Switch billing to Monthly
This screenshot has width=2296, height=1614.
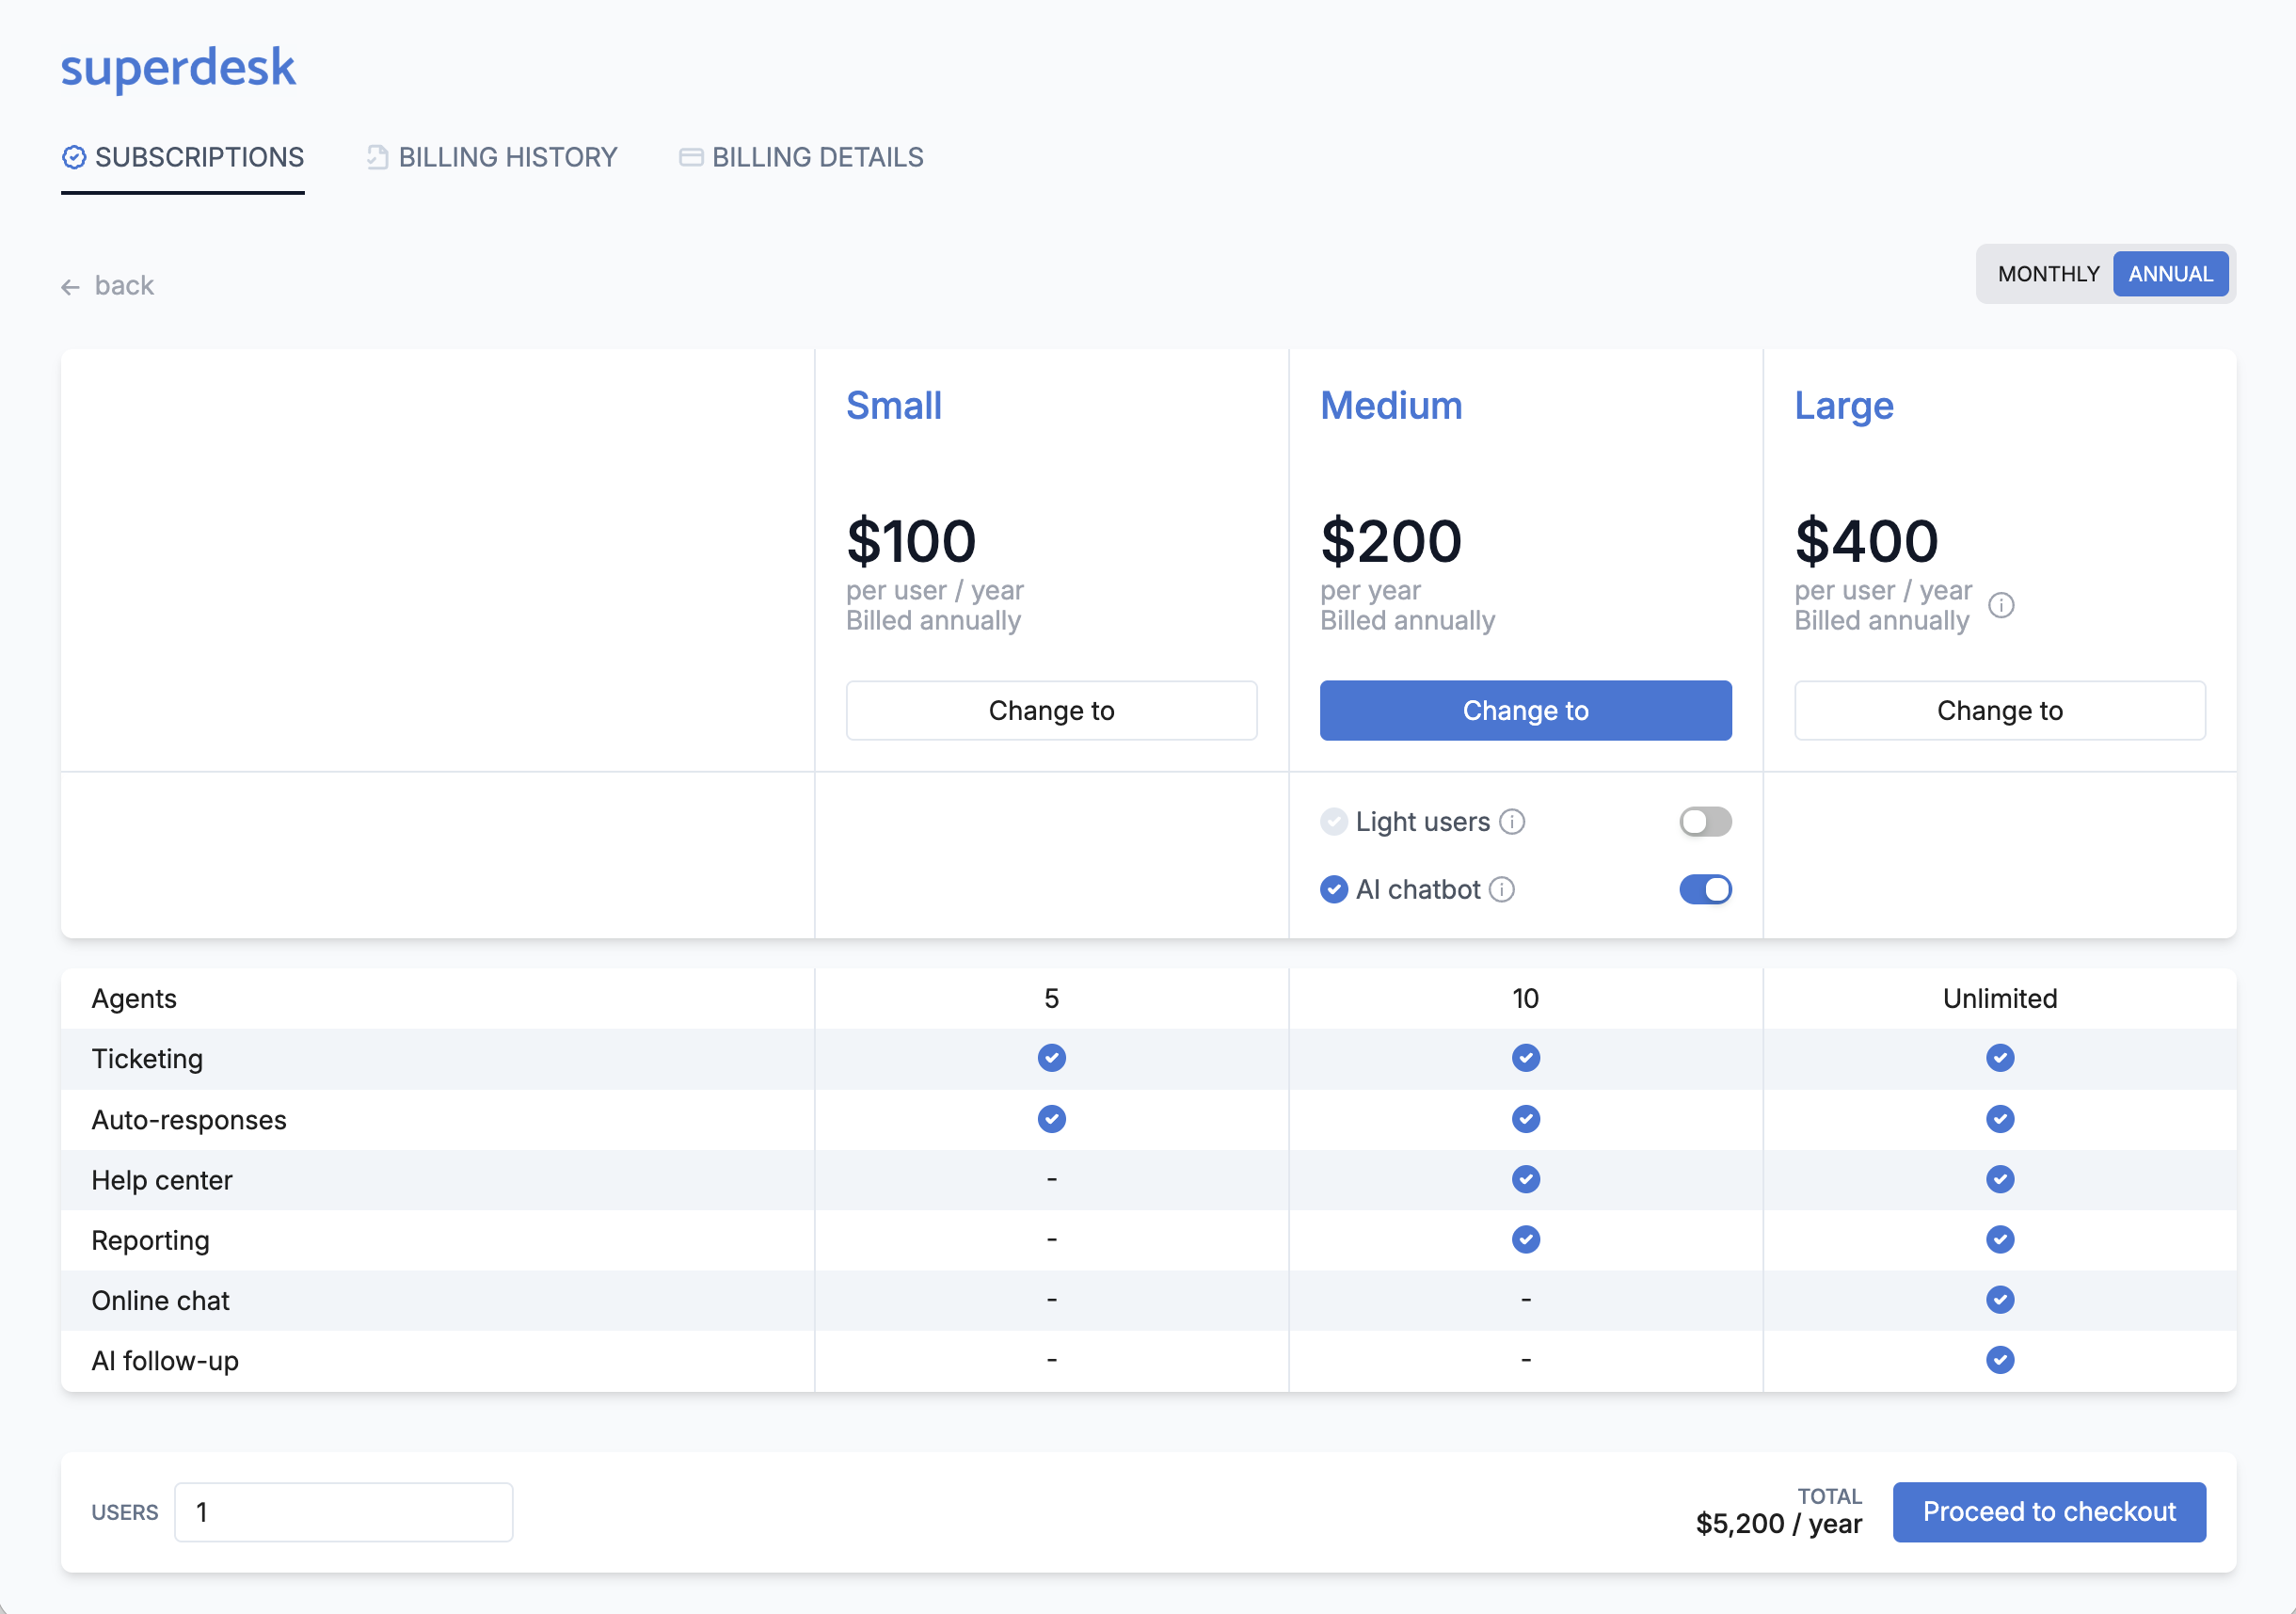[x=2048, y=274]
